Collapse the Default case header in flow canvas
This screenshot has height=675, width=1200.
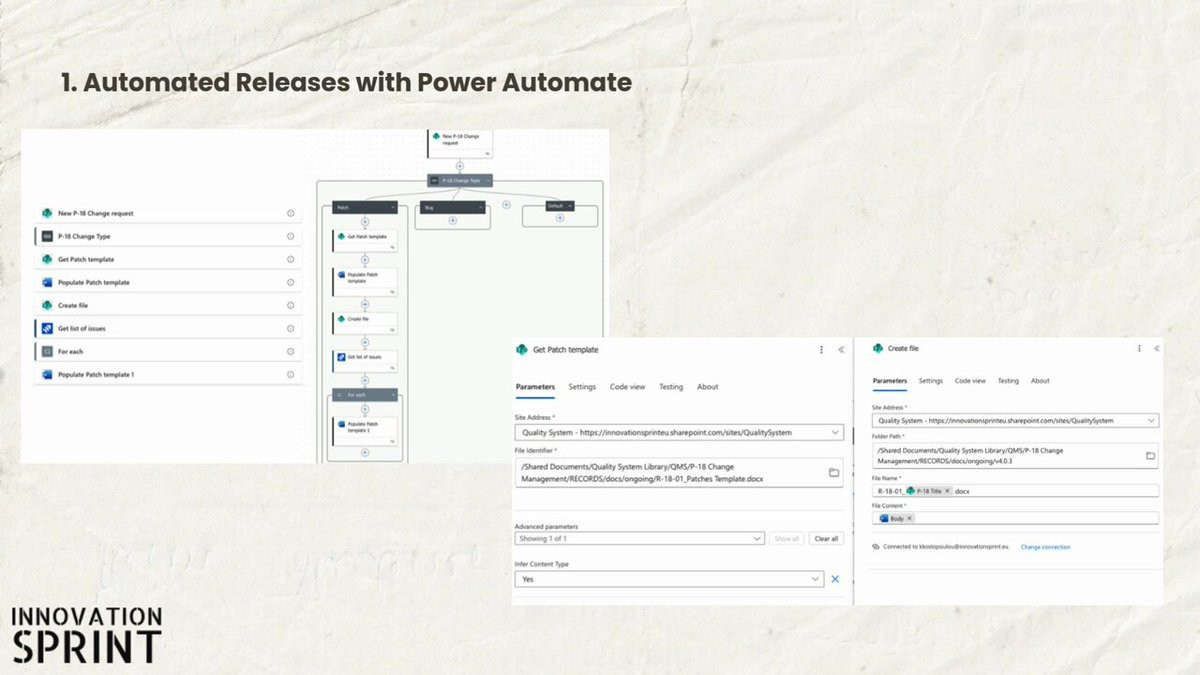(570, 205)
